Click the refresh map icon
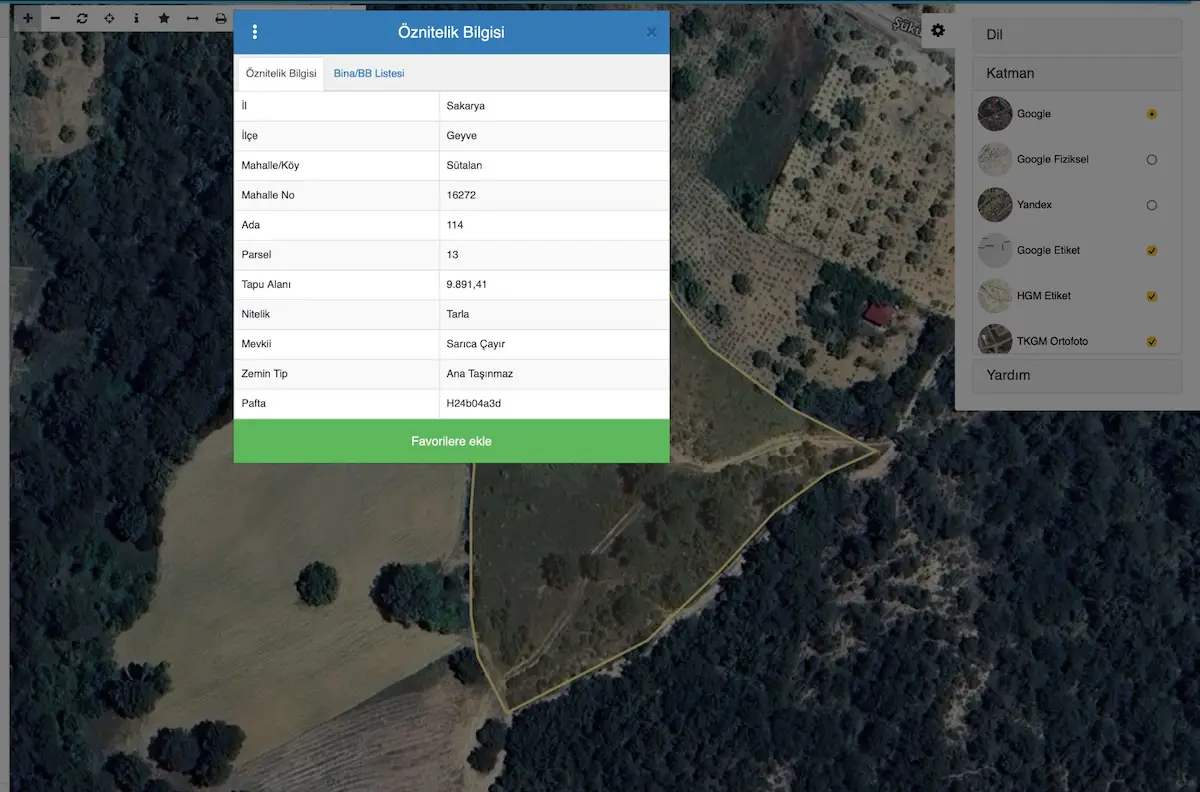 82,18
